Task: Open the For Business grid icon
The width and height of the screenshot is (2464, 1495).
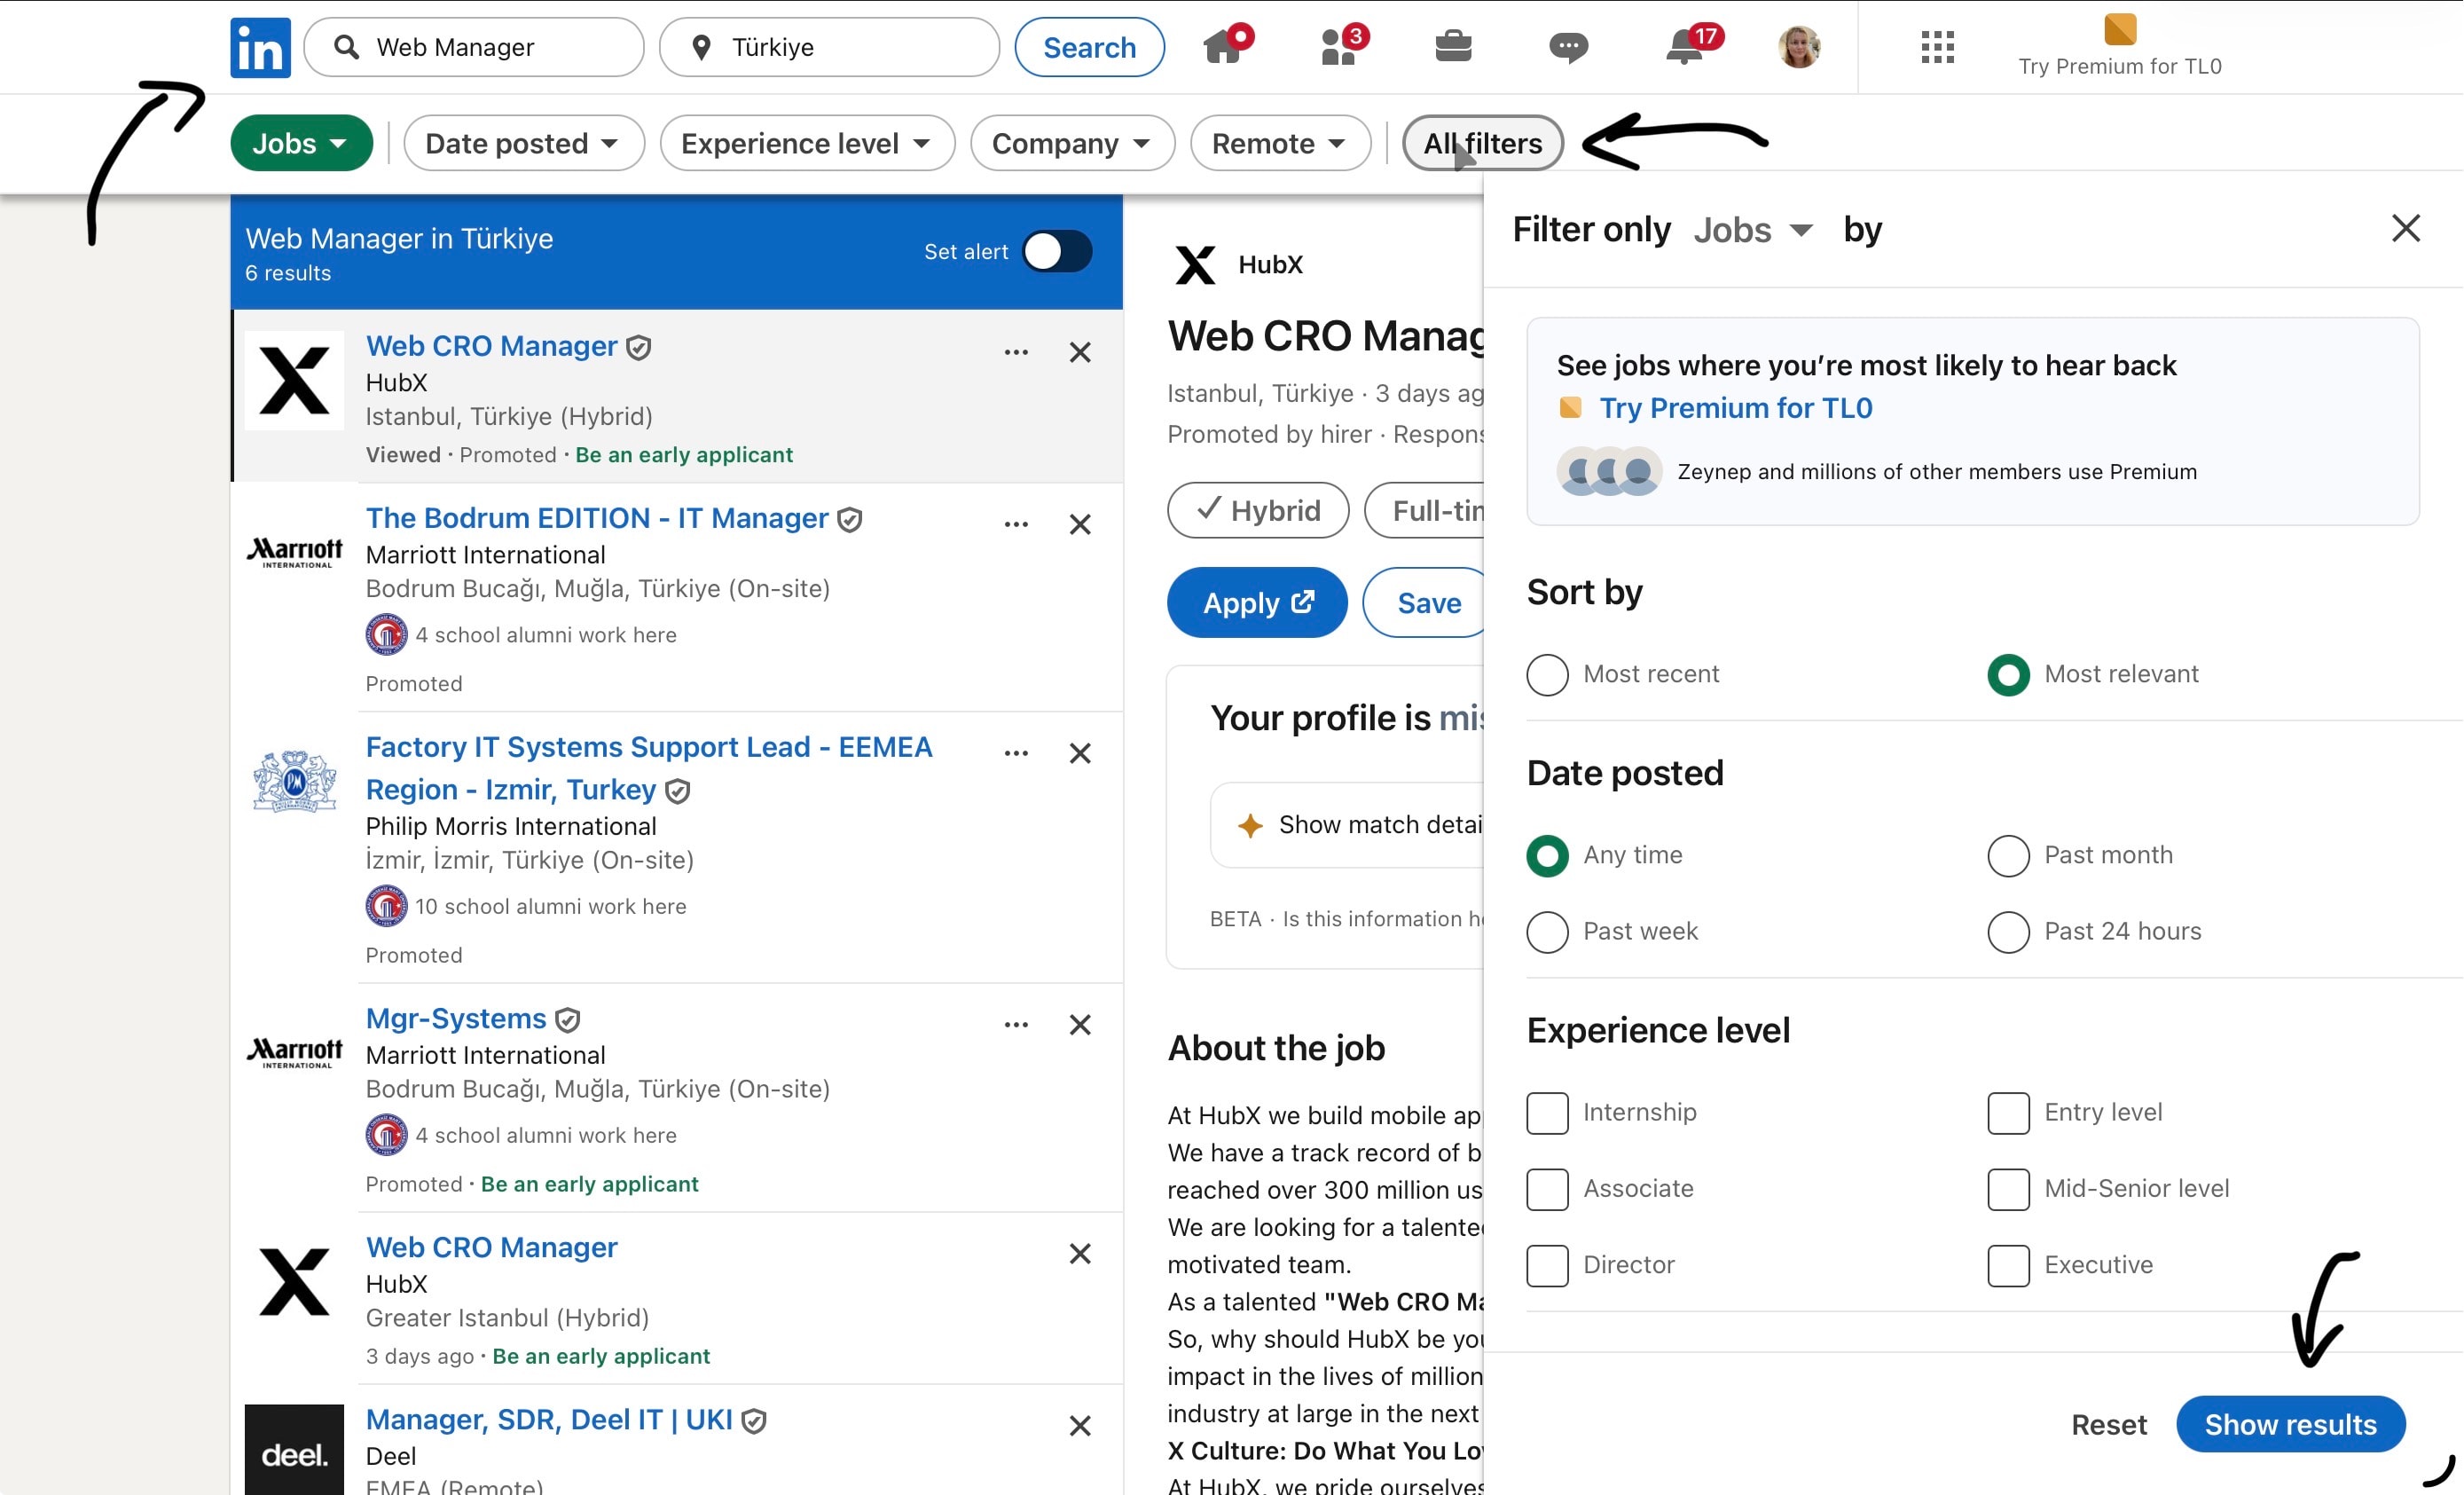Action: (x=1936, y=46)
